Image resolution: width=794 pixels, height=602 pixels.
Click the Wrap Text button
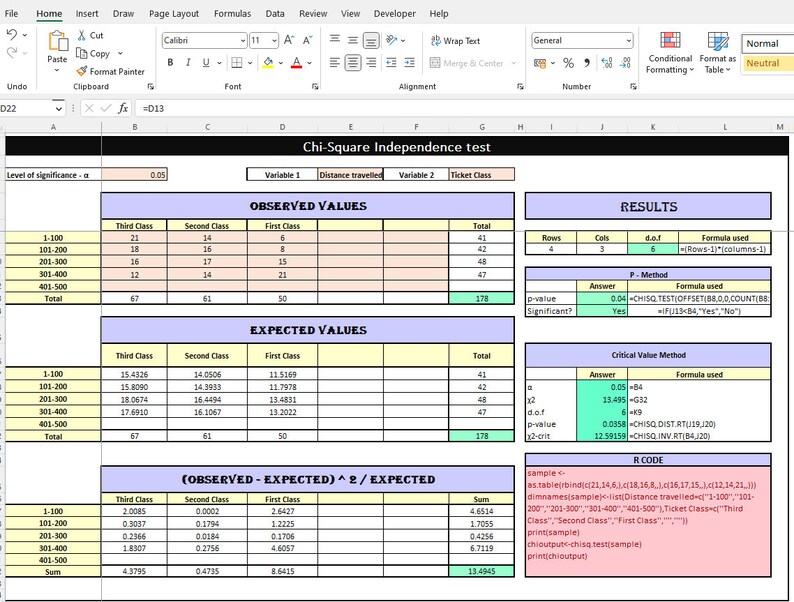tap(455, 41)
